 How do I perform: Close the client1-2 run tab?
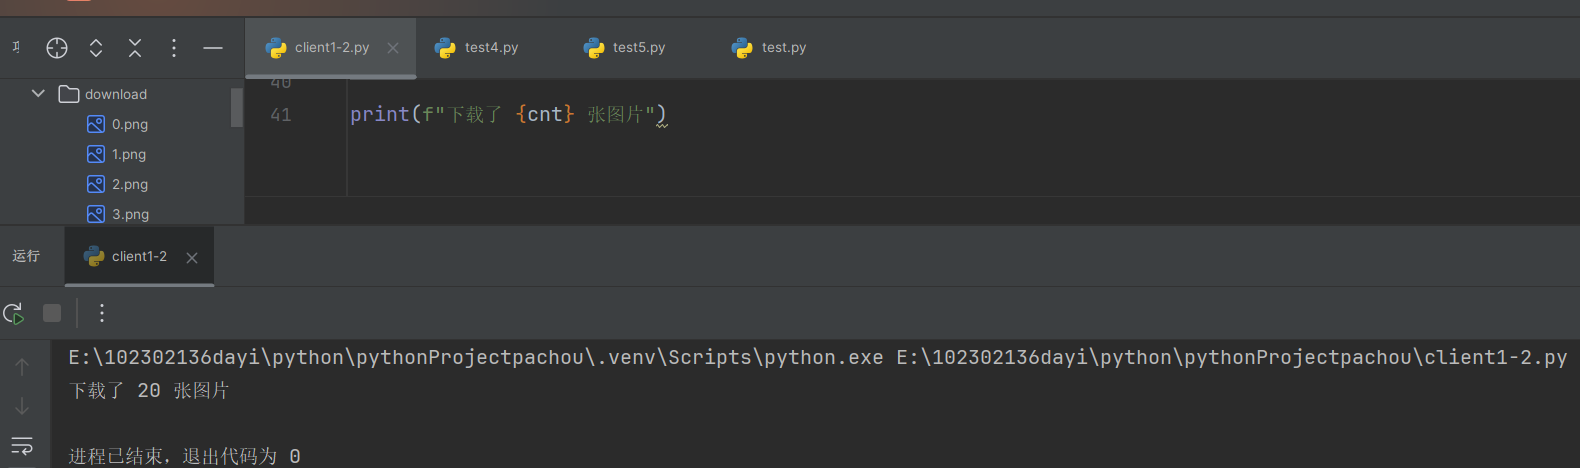(x=192, y=258)
